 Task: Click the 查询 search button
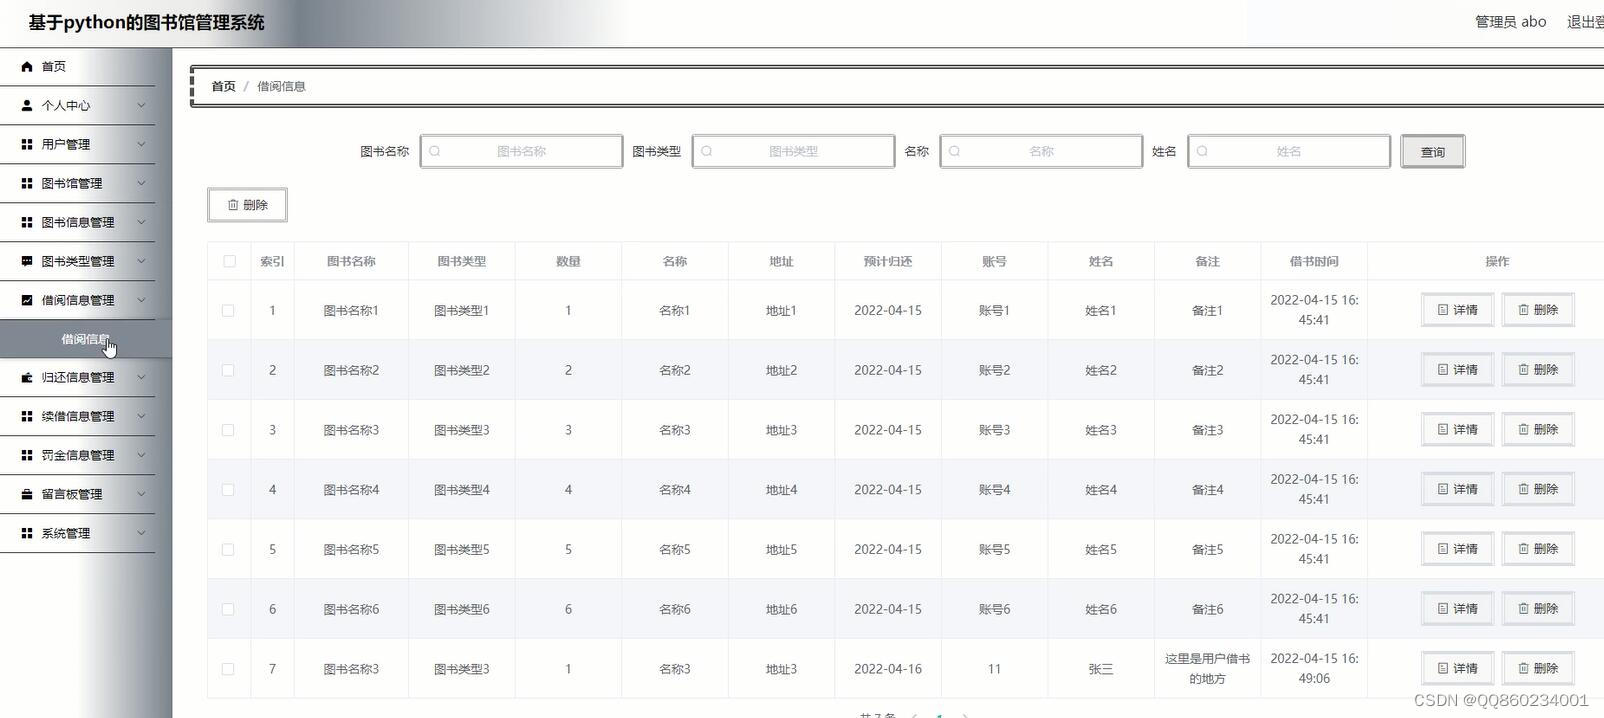click(1433, 152)
